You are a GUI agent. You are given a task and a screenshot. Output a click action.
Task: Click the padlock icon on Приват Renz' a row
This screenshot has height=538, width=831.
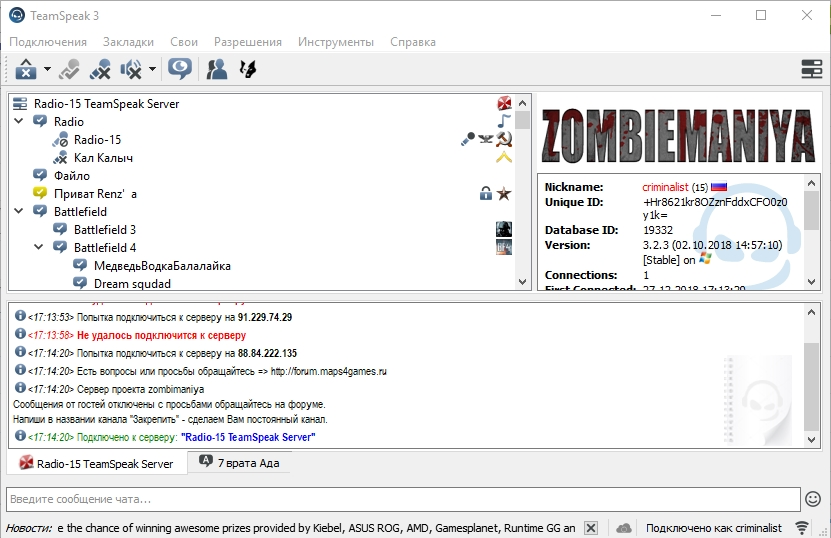point(485,193)
